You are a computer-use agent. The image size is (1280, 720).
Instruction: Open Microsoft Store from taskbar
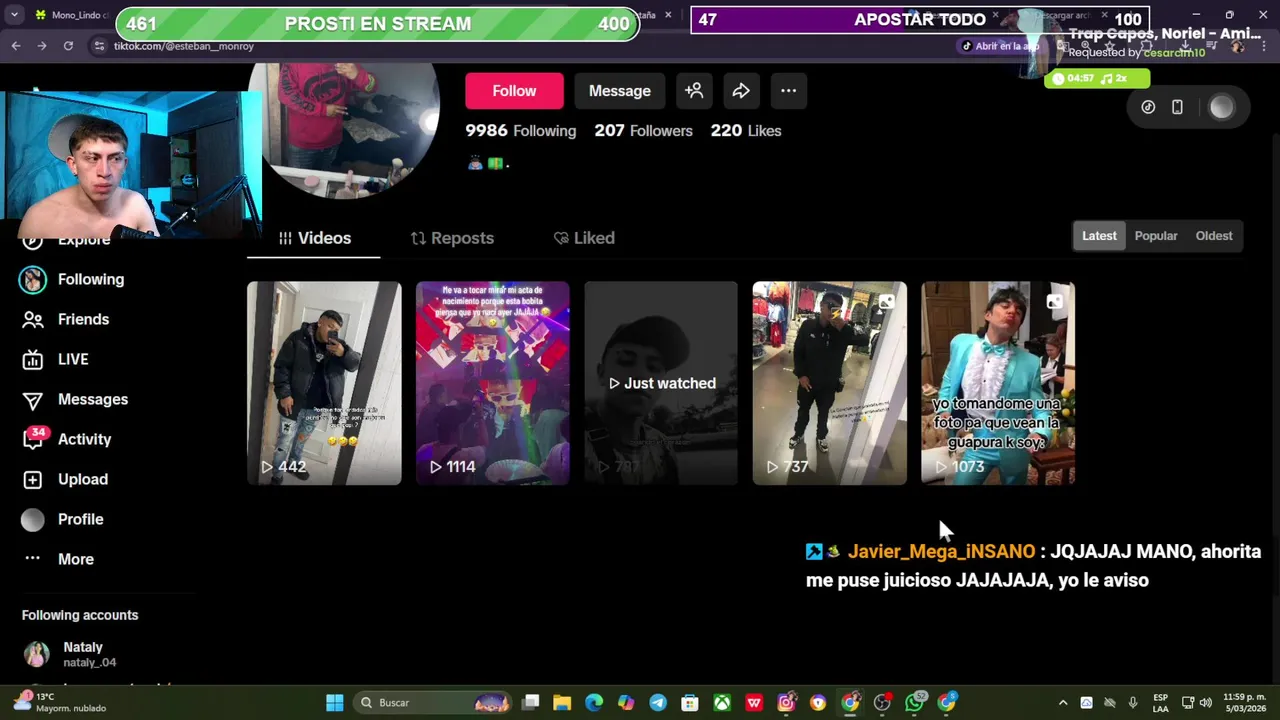[x=690, y=703]
